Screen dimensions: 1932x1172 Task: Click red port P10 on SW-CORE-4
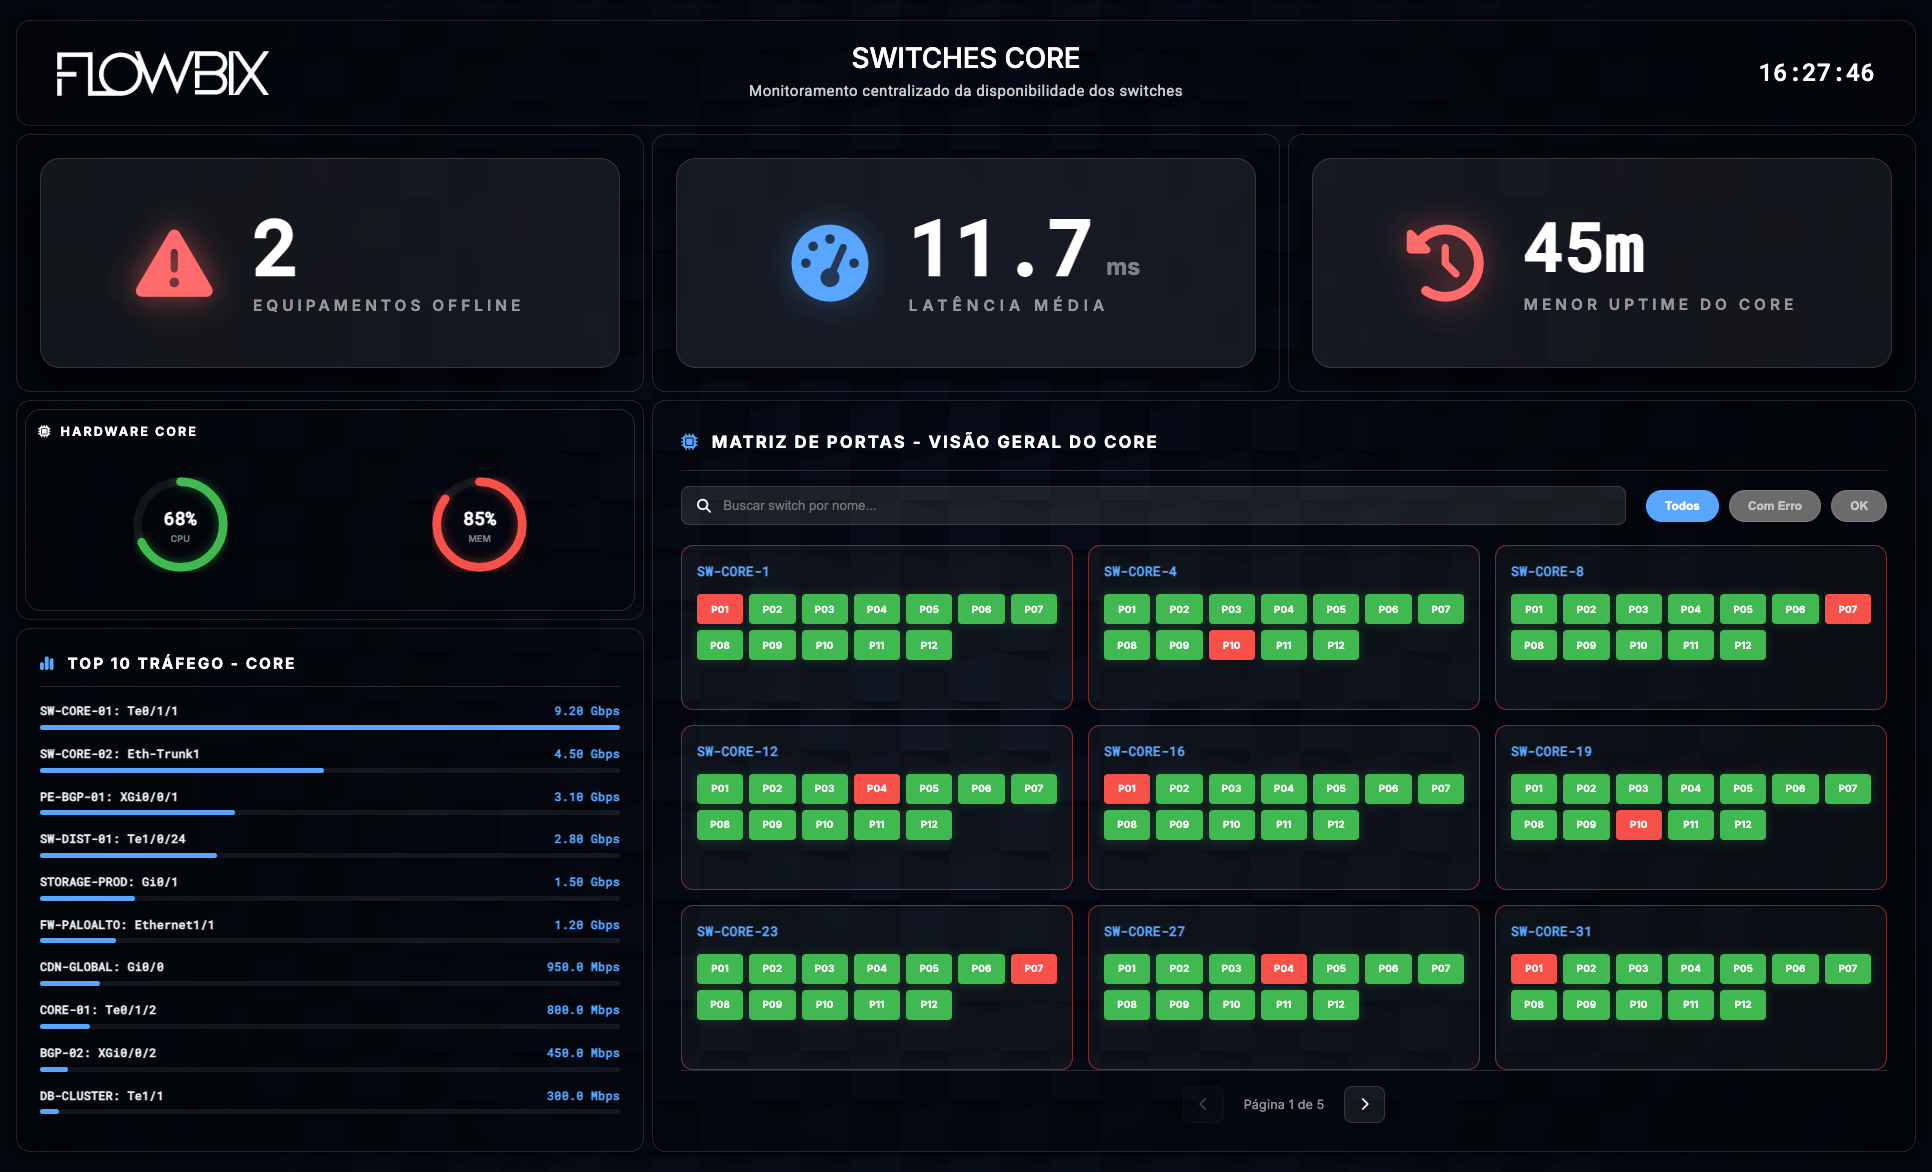pyautogui.click(x=1231, y=645)
